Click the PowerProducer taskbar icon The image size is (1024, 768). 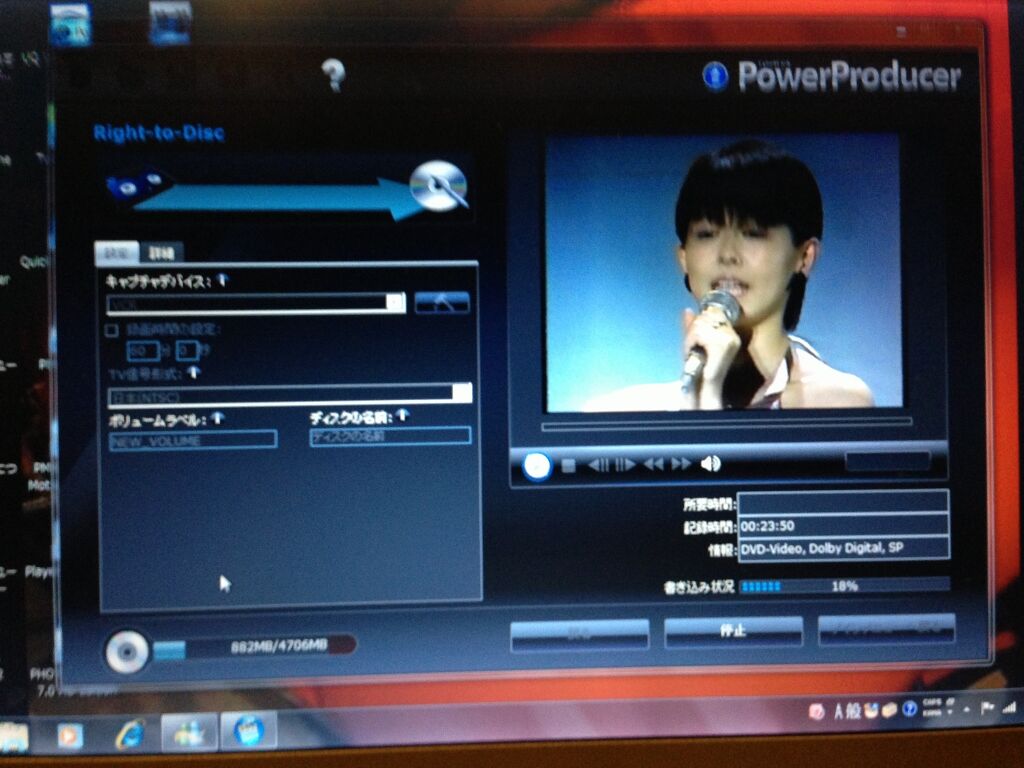point(248,729)
